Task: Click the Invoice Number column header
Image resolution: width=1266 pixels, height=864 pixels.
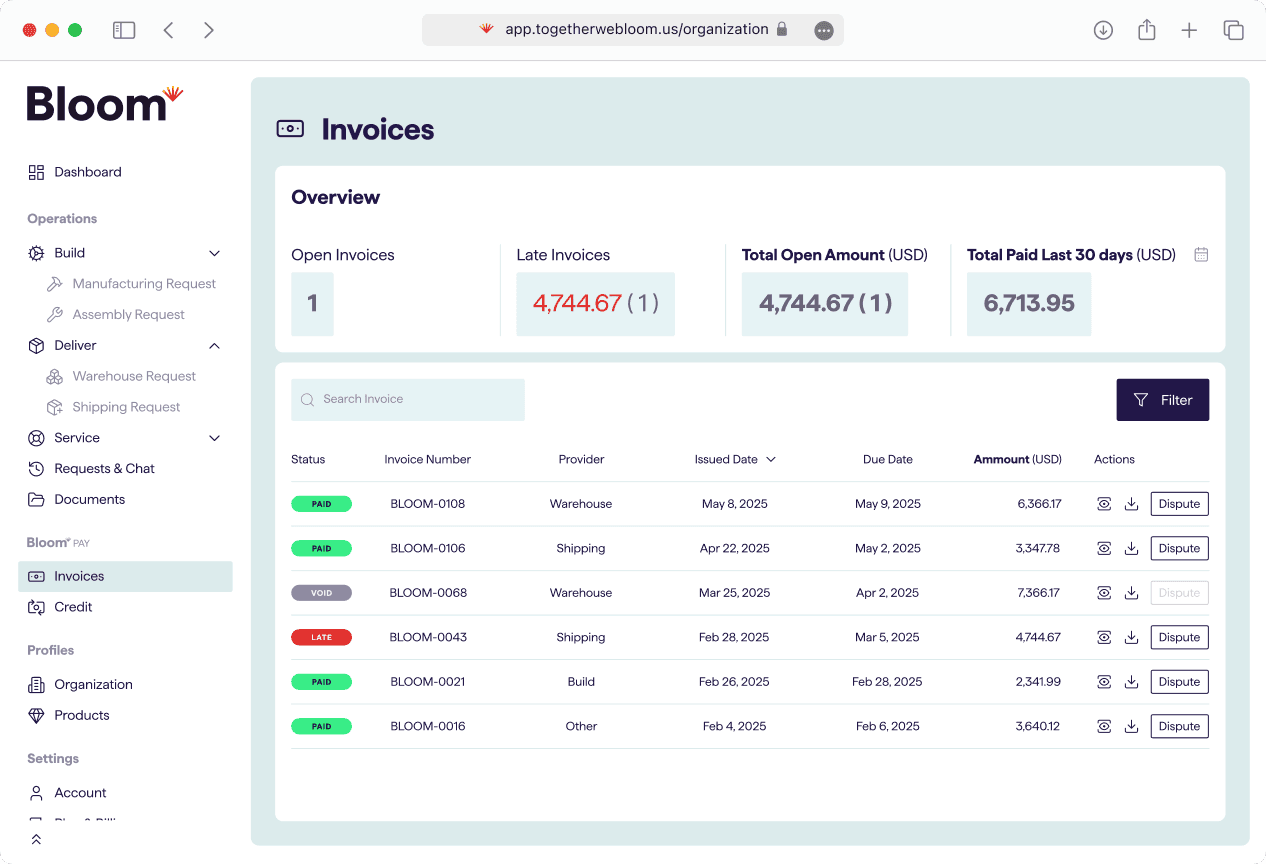Action: 427,460
